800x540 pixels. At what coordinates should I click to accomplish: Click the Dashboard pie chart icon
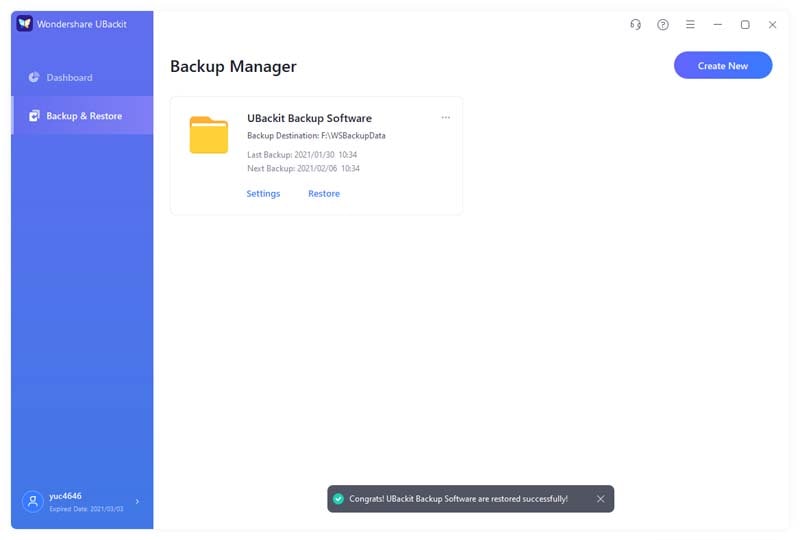[x=34, y=77]
